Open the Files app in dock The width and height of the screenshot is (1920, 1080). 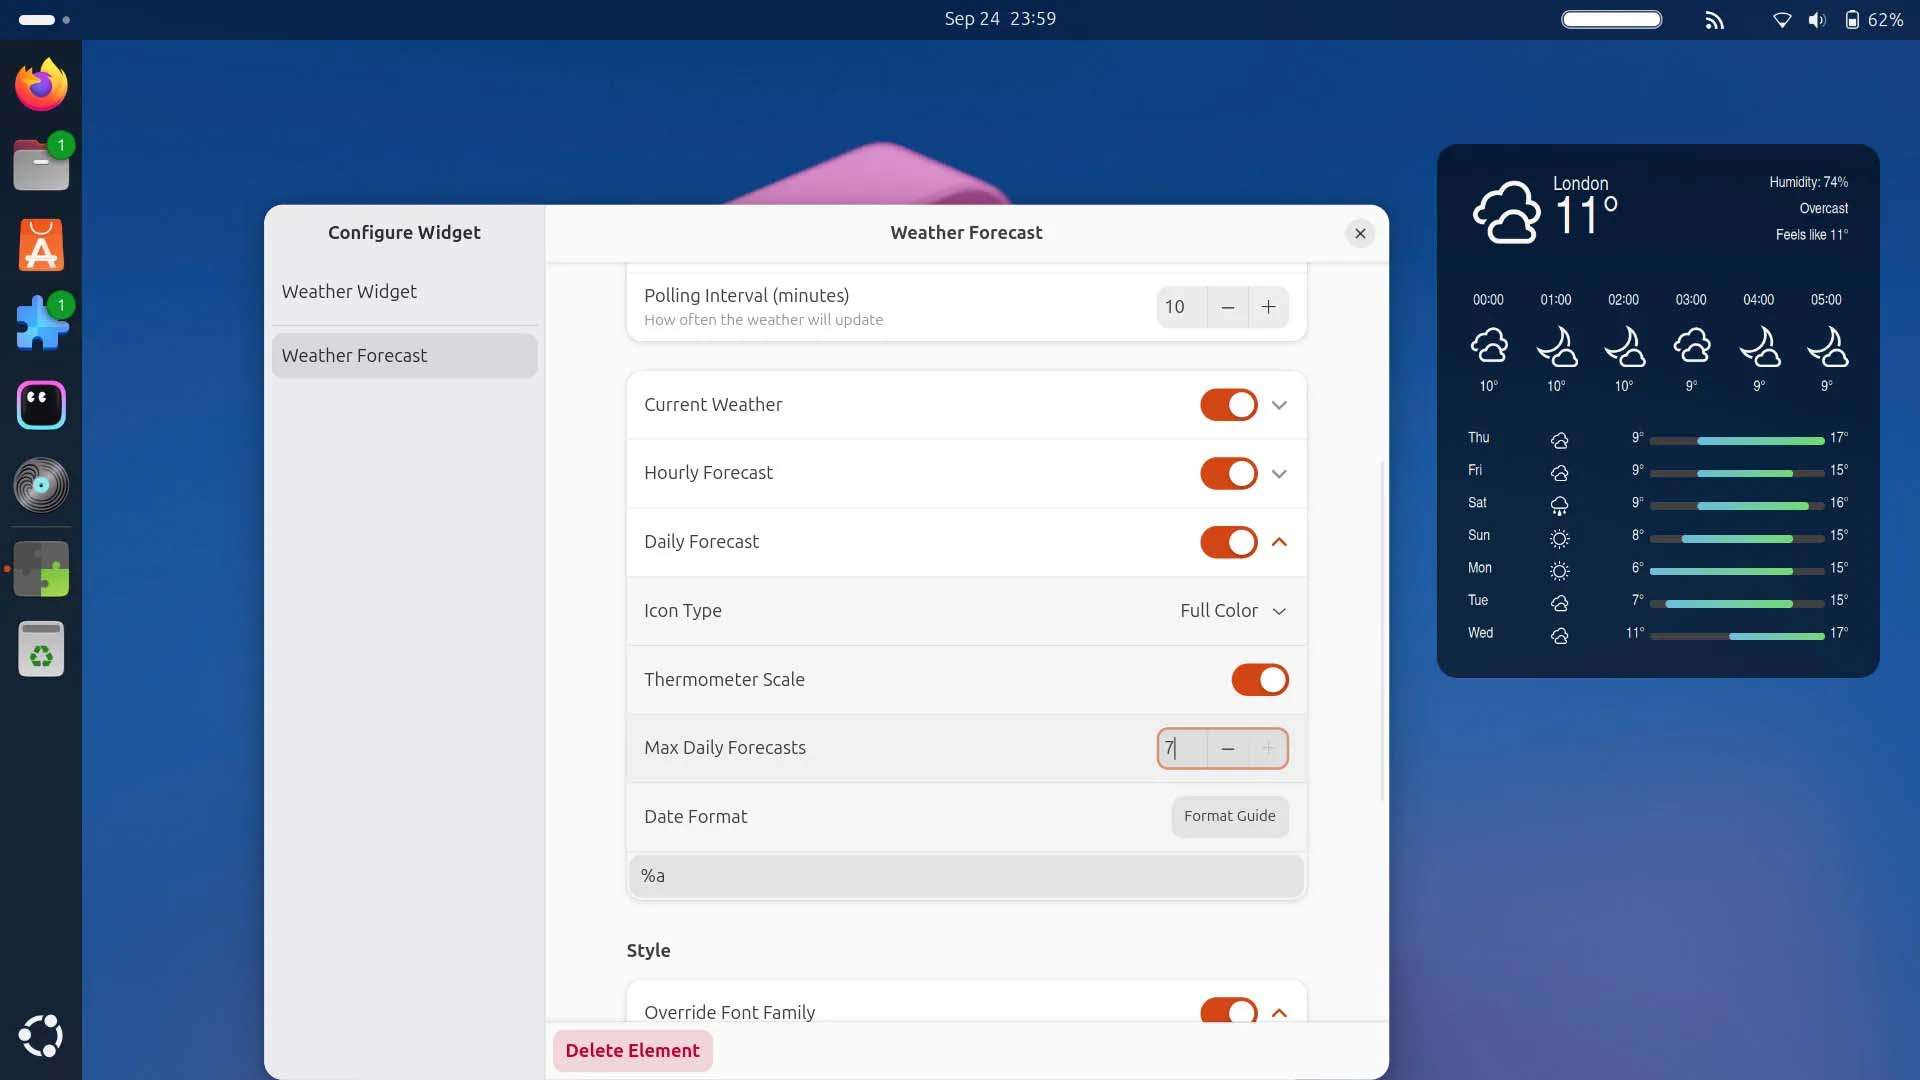[x=41, y=165]
